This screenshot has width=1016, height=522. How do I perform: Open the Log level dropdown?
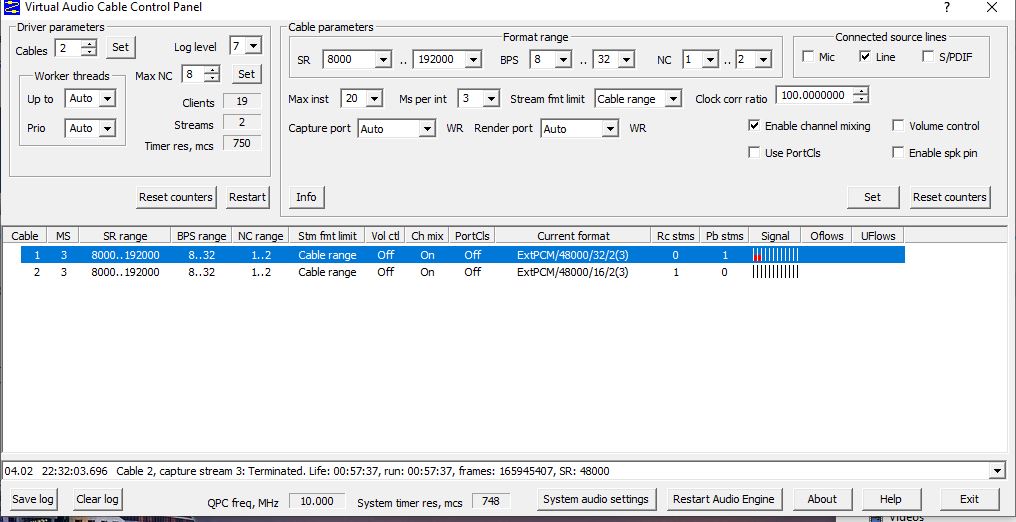252,46
